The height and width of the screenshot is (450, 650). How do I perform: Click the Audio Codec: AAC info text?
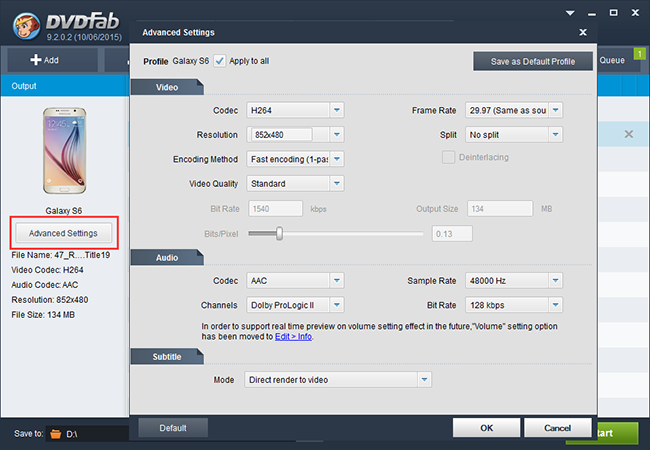tap(45, 285)
